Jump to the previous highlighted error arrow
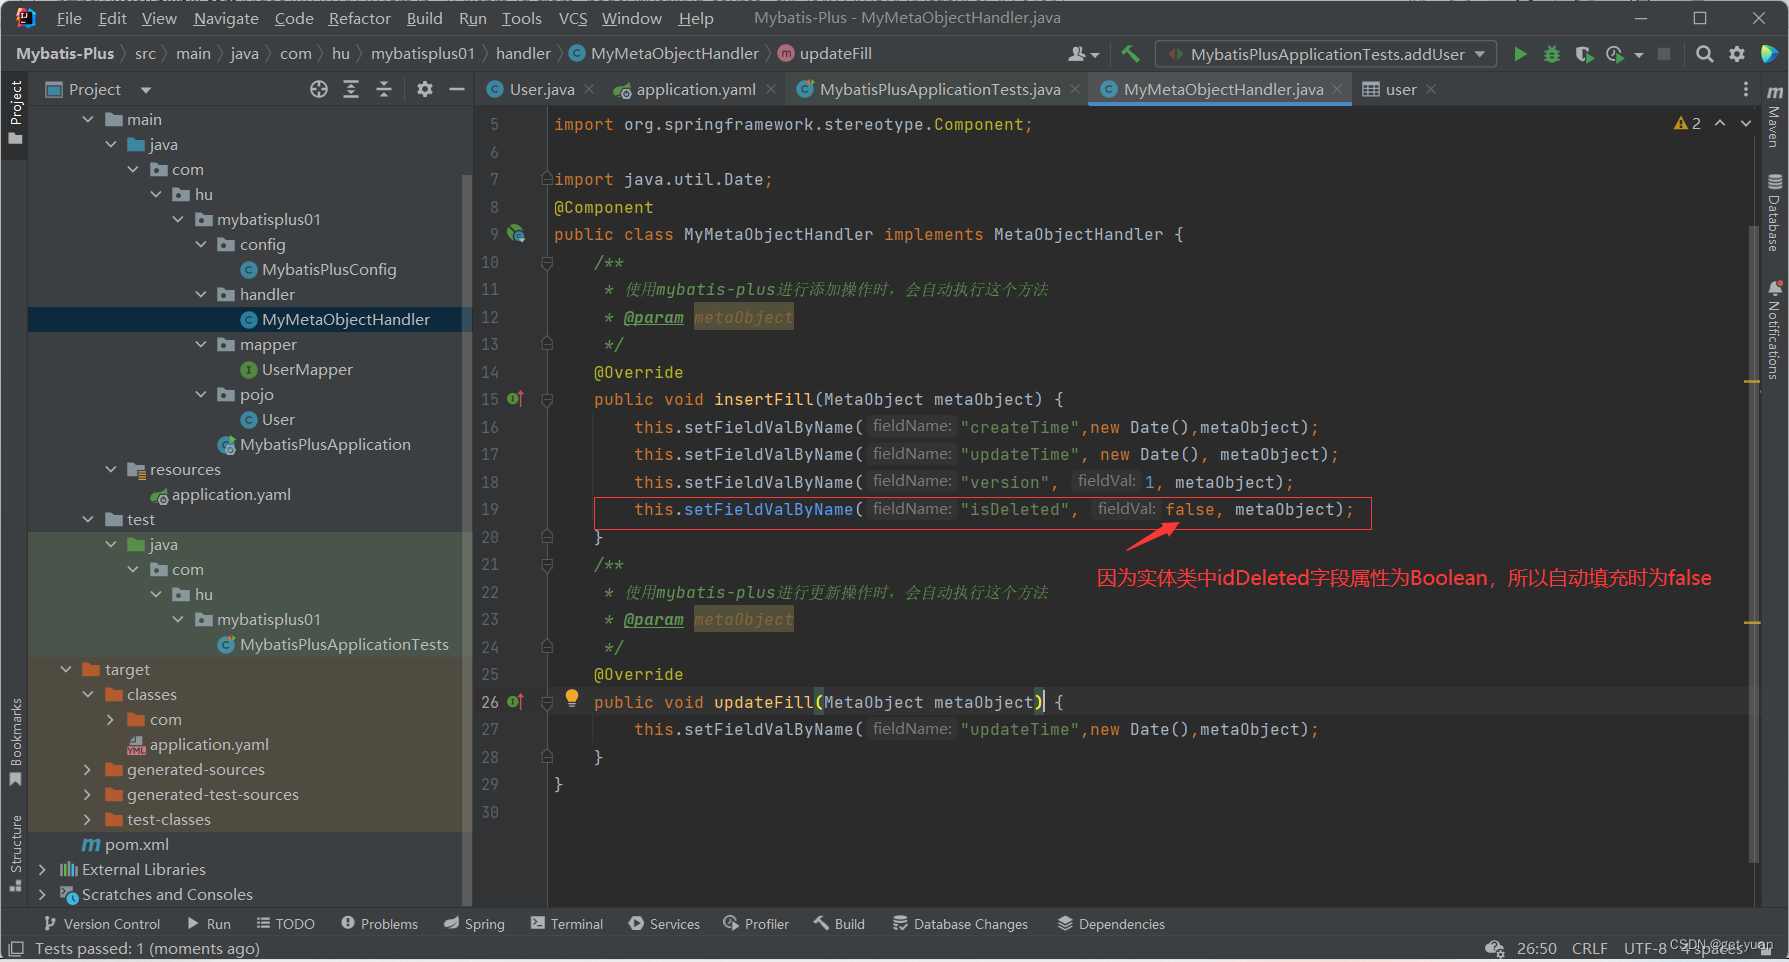The image size is (1789, 962). [x=1720, y=123]
